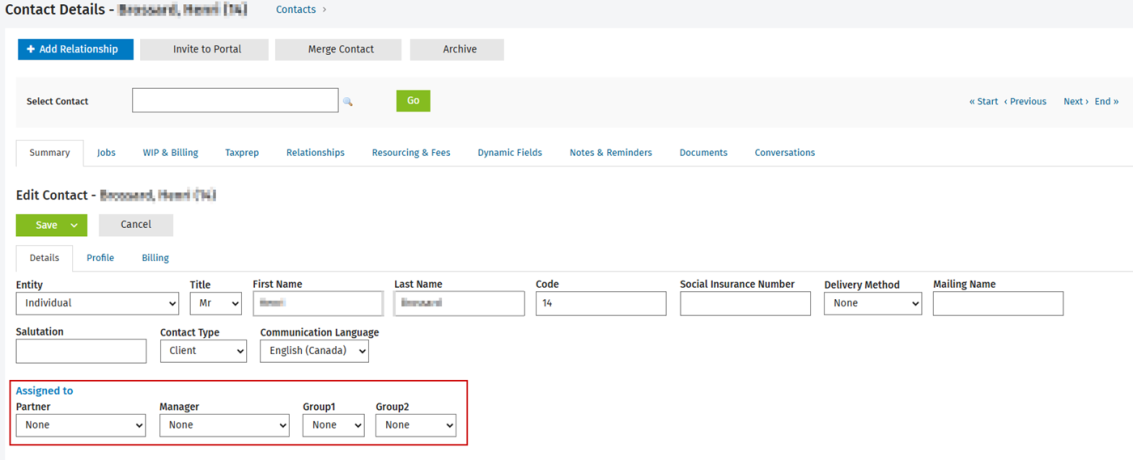Archive this contact
The height and width of the screenshot is (460, 1133).
[459, 49]
